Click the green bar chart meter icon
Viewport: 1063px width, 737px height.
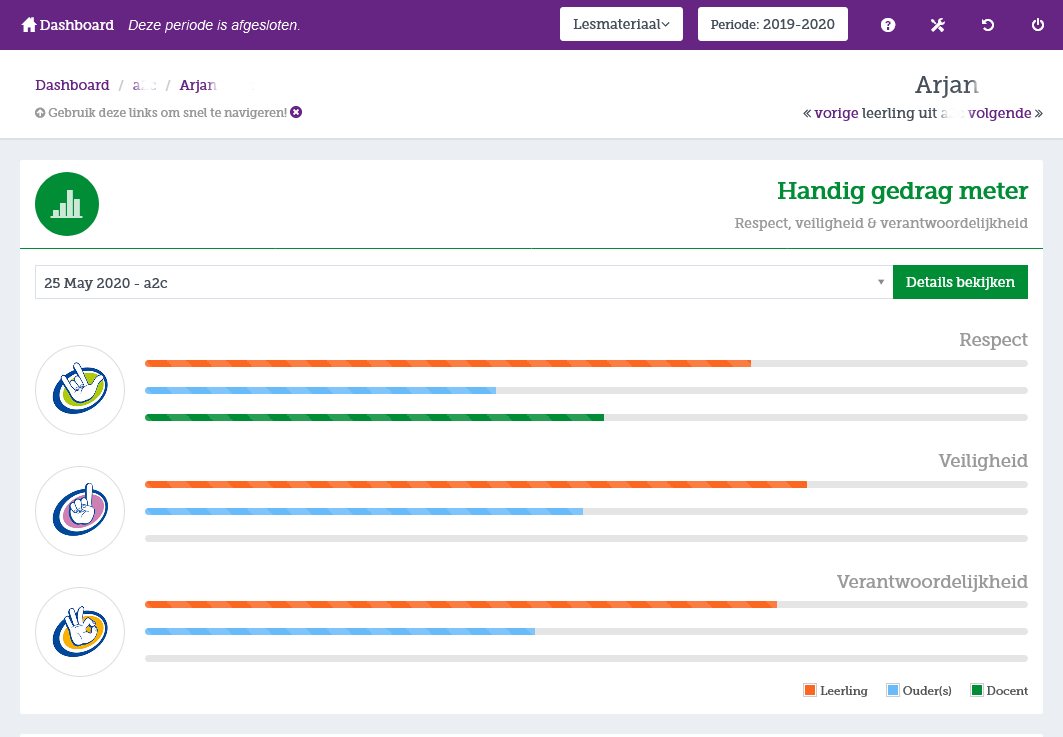(x=67, y=204)
